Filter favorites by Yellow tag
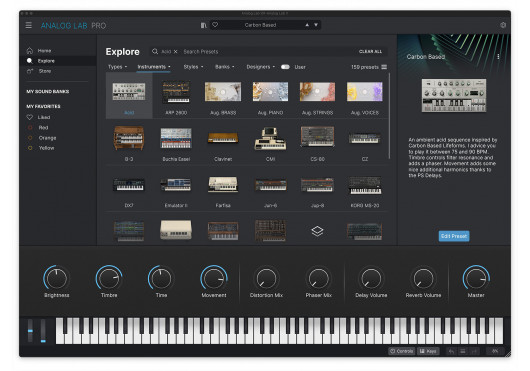This screenshot has height=371, width=530. tap(41, 148)
